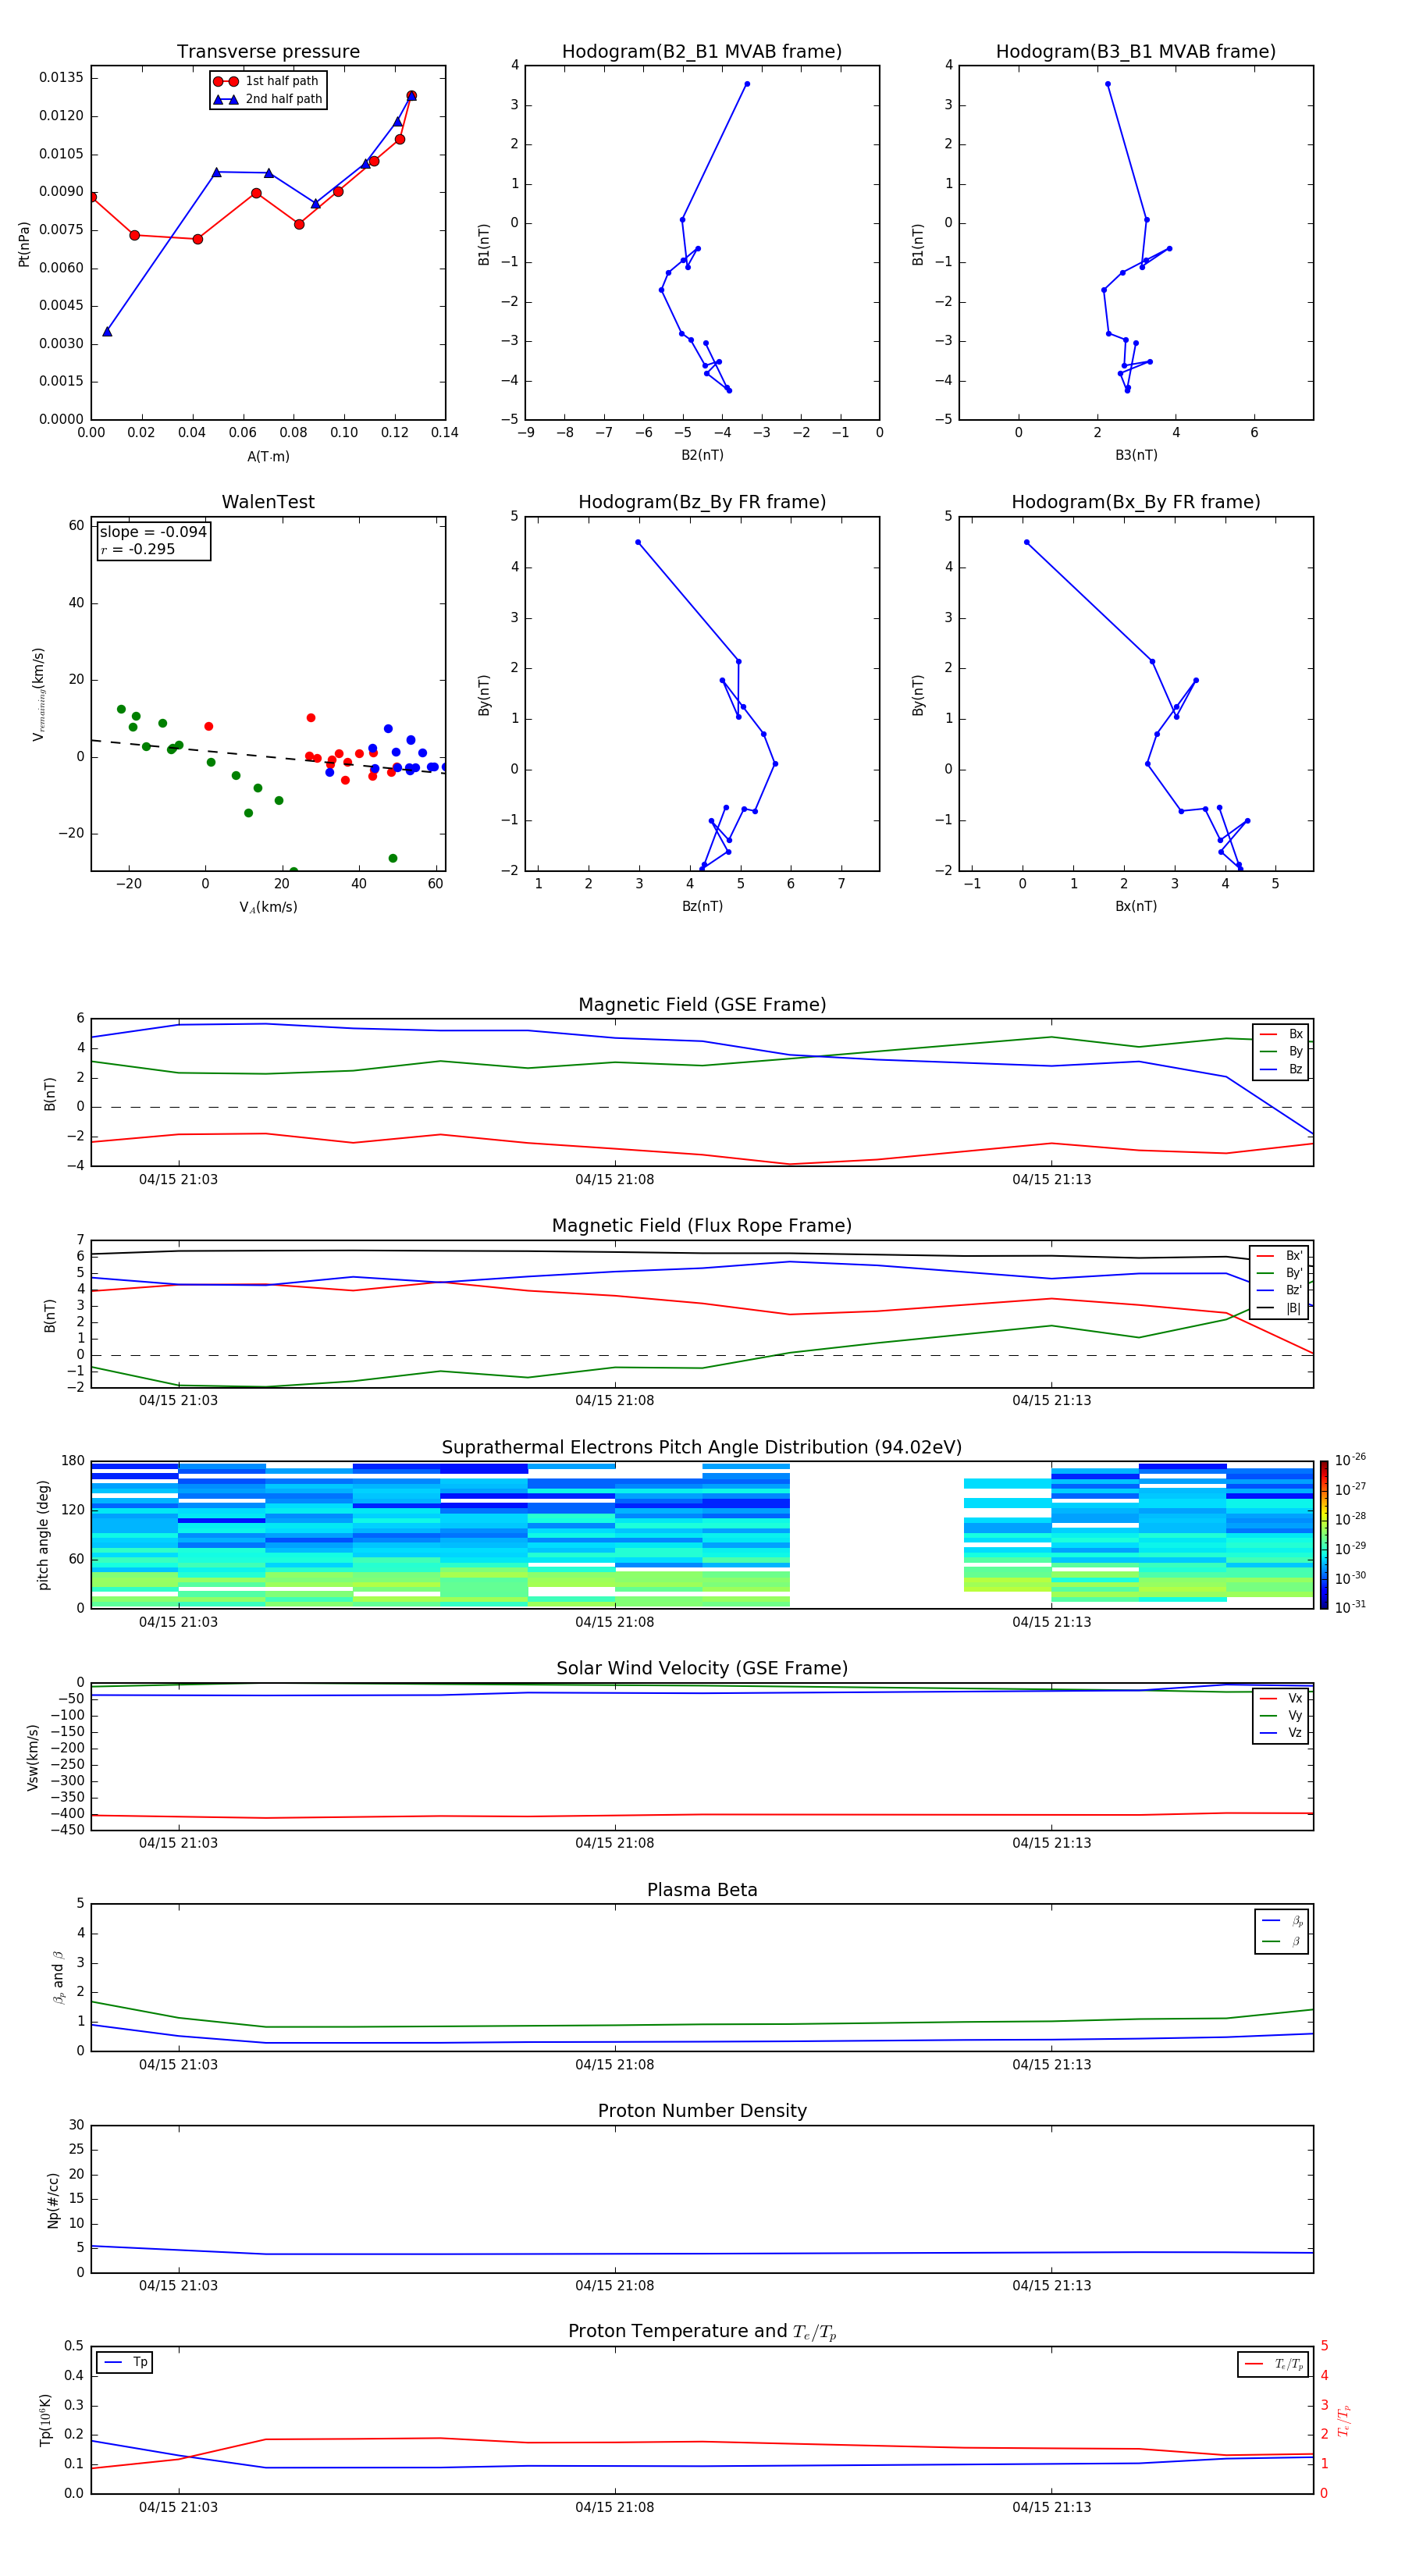Click the 10^-26 colorbar tick label
The height and width of the screenshot is (2576, 1405).
click(1350, 1460)
